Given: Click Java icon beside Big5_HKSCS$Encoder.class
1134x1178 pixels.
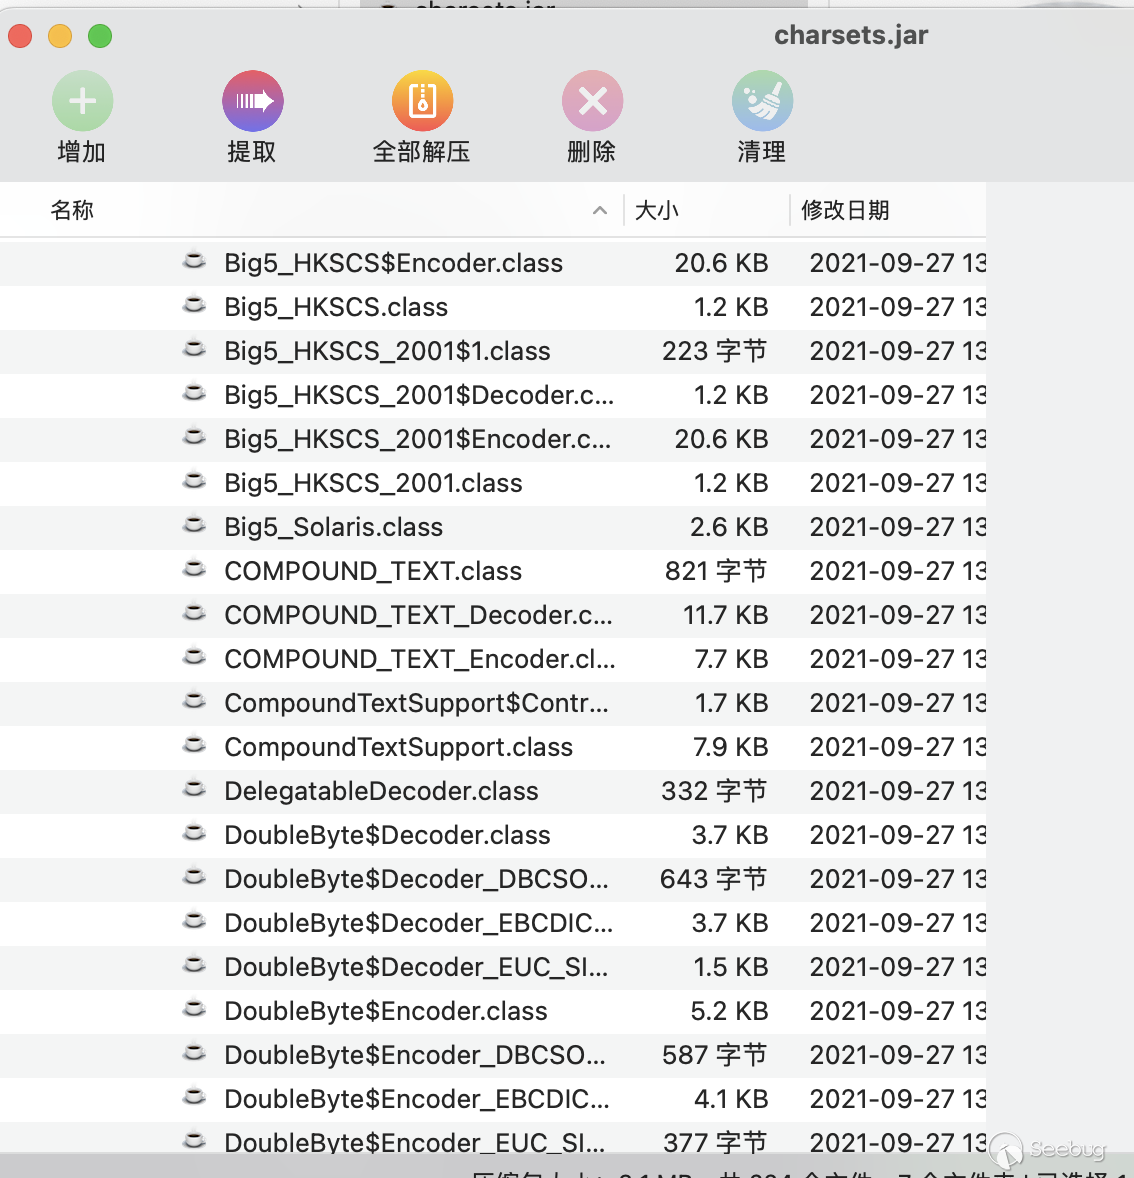Looking at the screenshot, I should click(195, 261).
